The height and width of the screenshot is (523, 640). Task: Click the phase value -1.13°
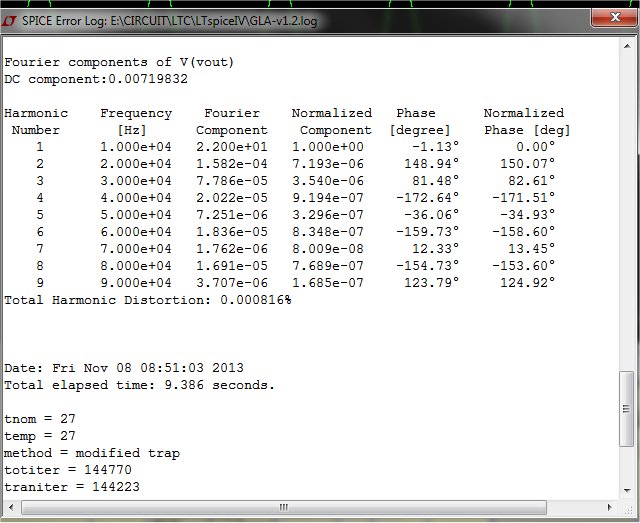(436, 147)
